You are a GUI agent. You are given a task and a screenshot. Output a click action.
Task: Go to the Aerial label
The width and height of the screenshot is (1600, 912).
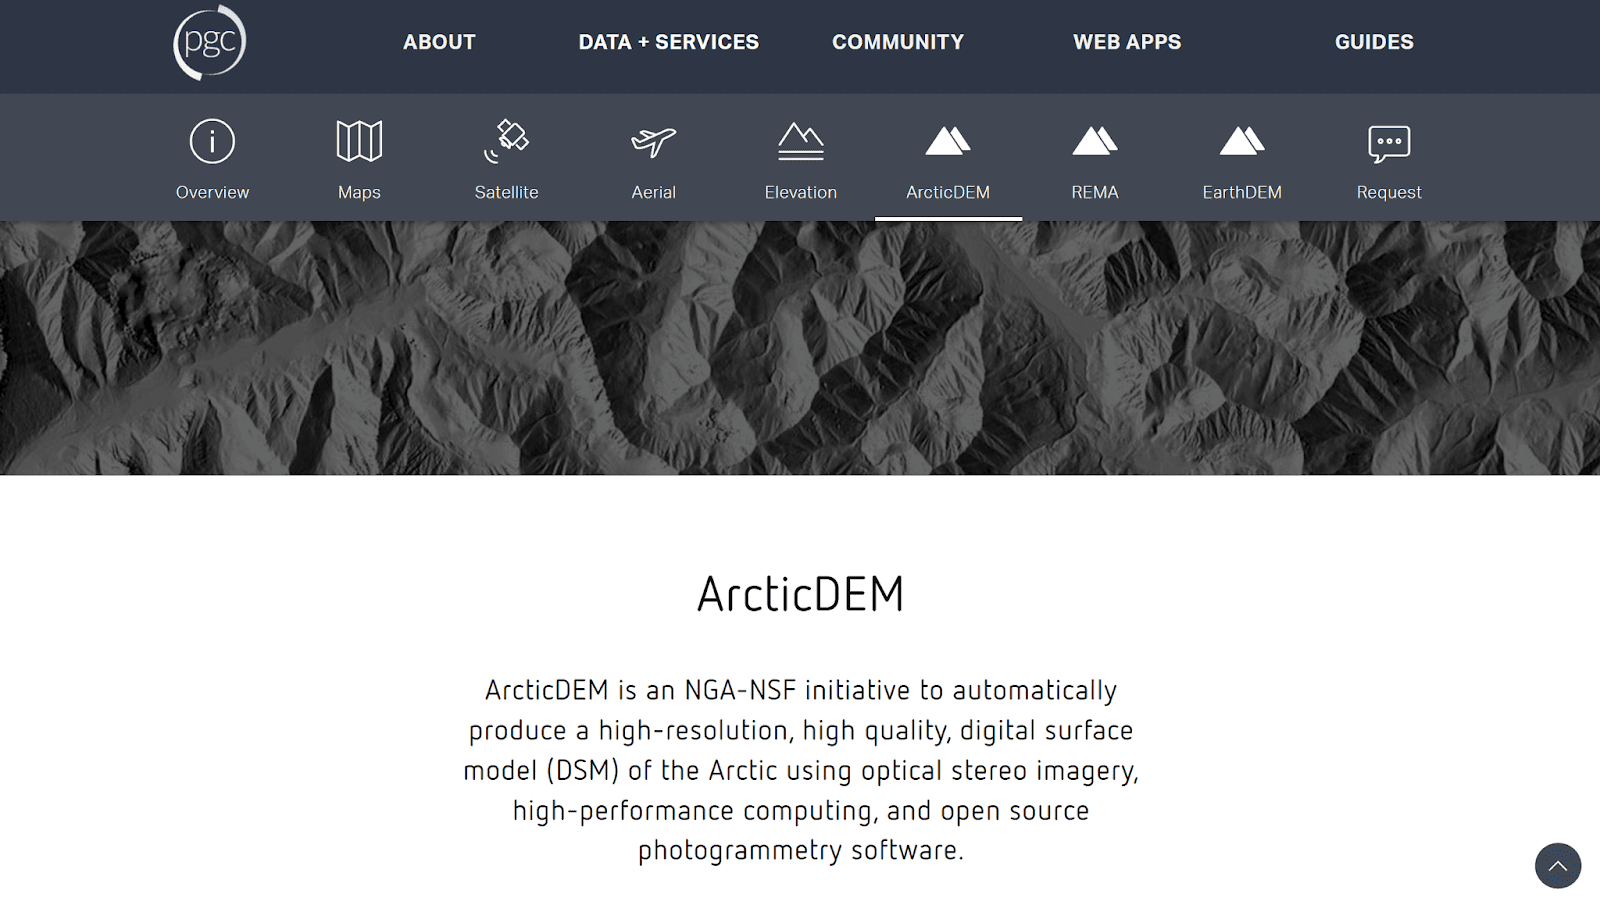pos(653,192)
